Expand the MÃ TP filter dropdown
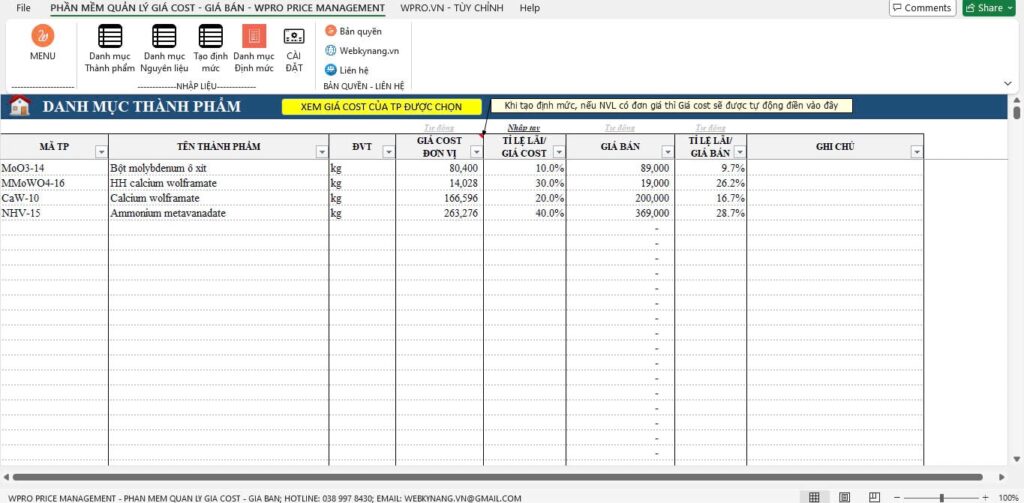 [100, 152]
